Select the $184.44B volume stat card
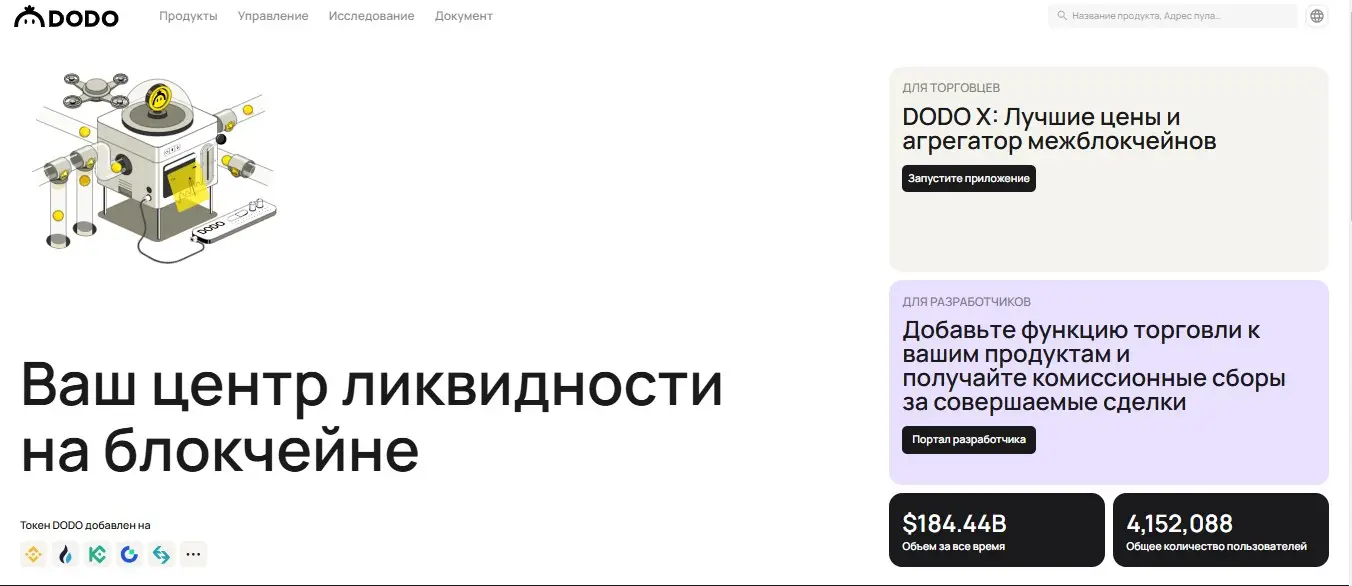 (x=995, y=529)
